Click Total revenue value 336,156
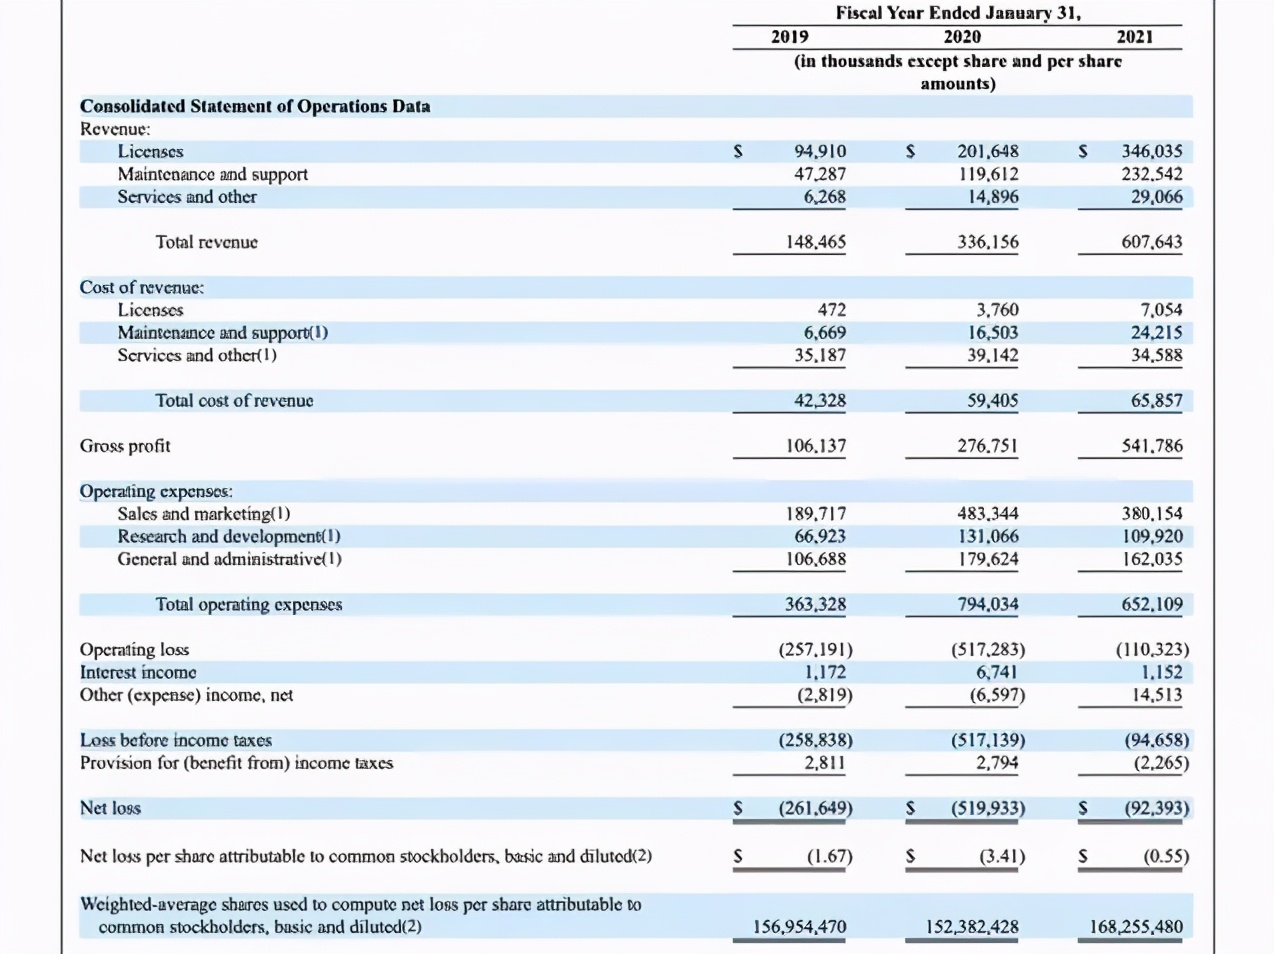 [988, 242]
